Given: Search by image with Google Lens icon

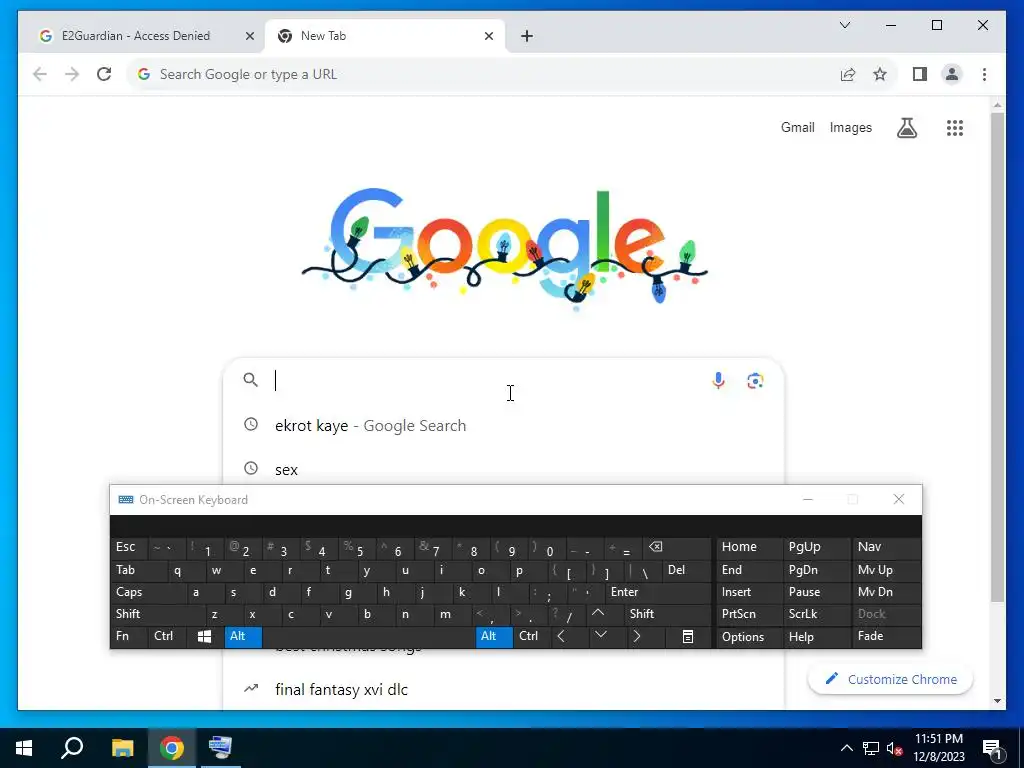Looking at the screenshot, I should 755,381.
